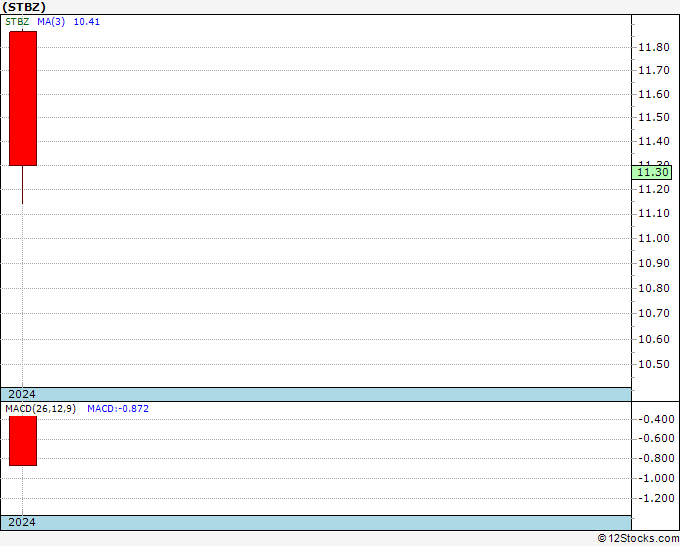Click the 10.70 price axis label
The width and height of the screenshot is (680, 546).
tap(654, 313)
